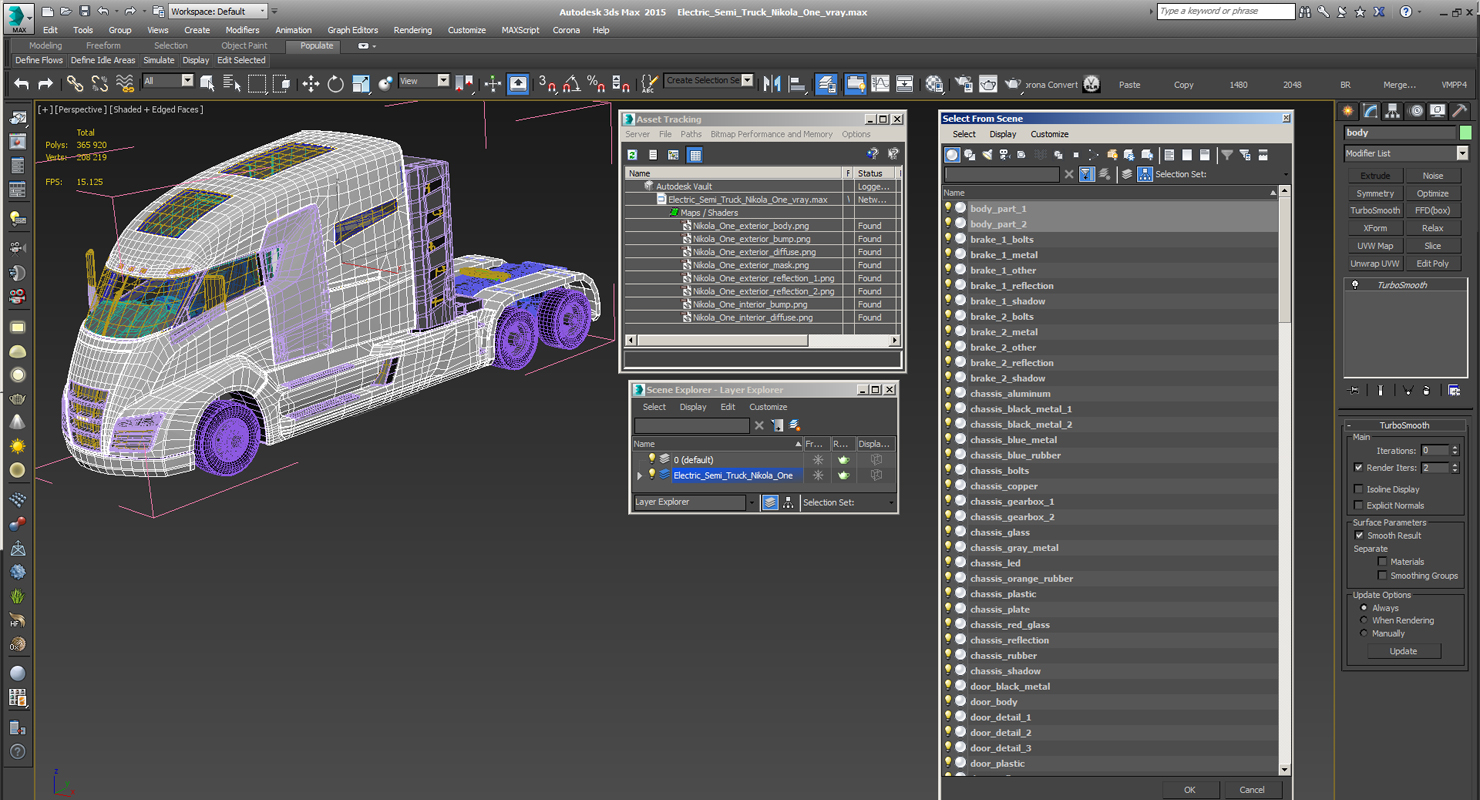Activate the Unlink Selection tool
This screenshot has height=800, width=1480.
[x=100, y=84]
